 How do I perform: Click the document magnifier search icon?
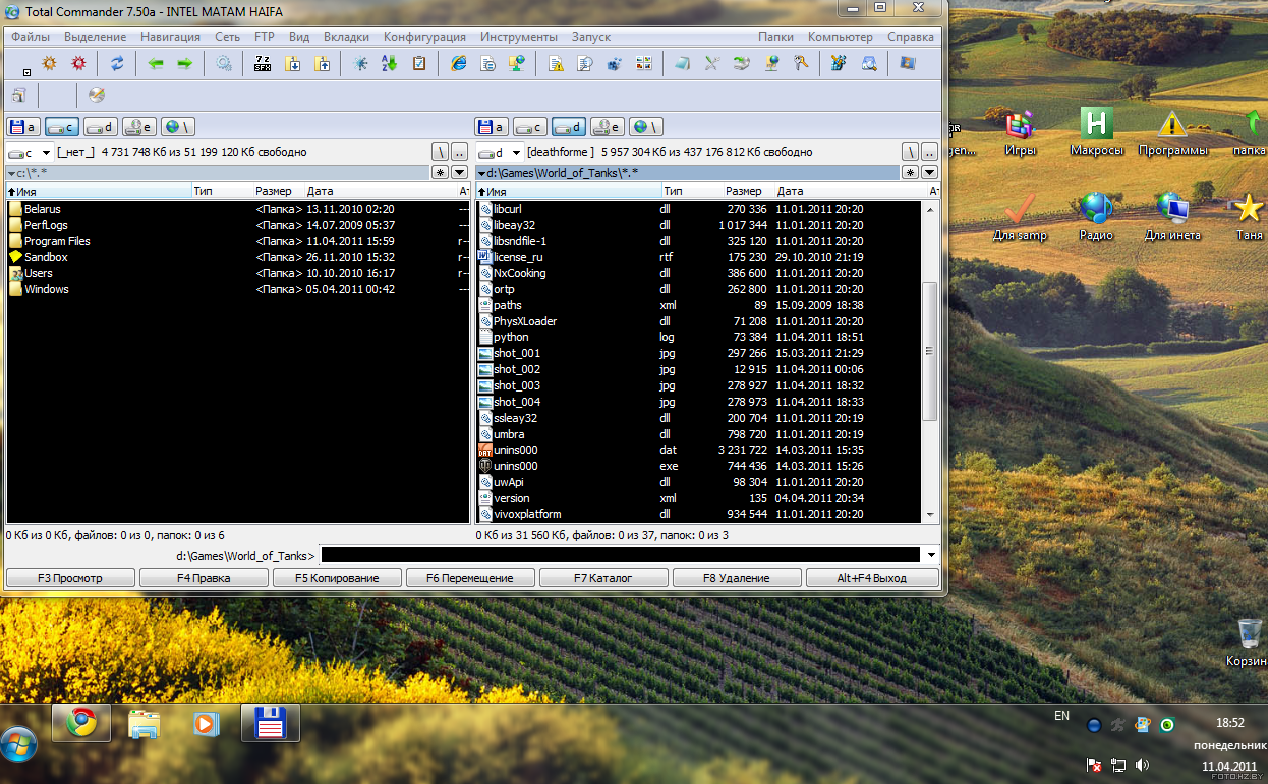pos(585,63)
